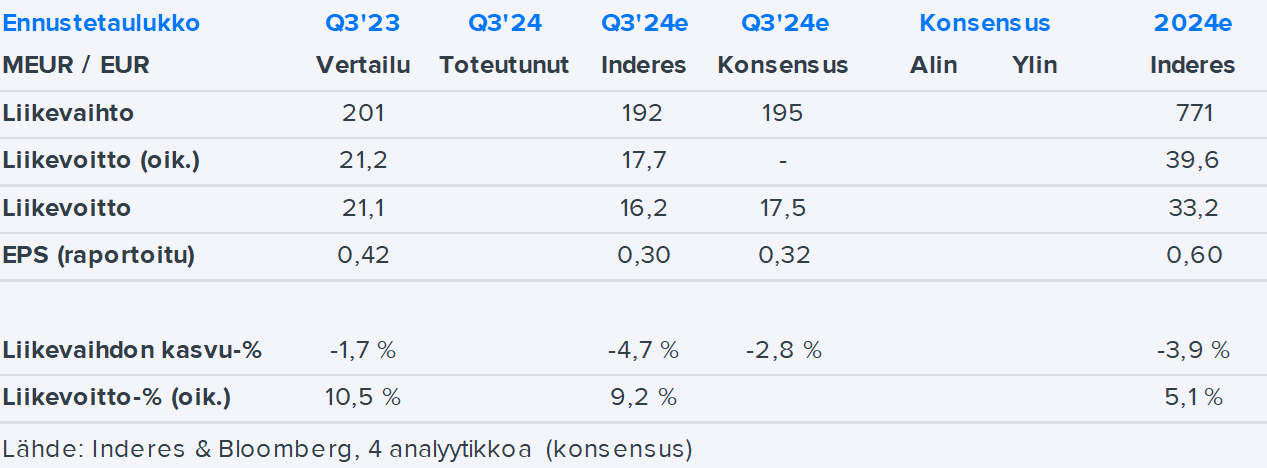Image resolution: width=1267 pixels, height=468 pixels.
Task: Click the Liikevaihdon kasvu-% row label
Action: 132,350
